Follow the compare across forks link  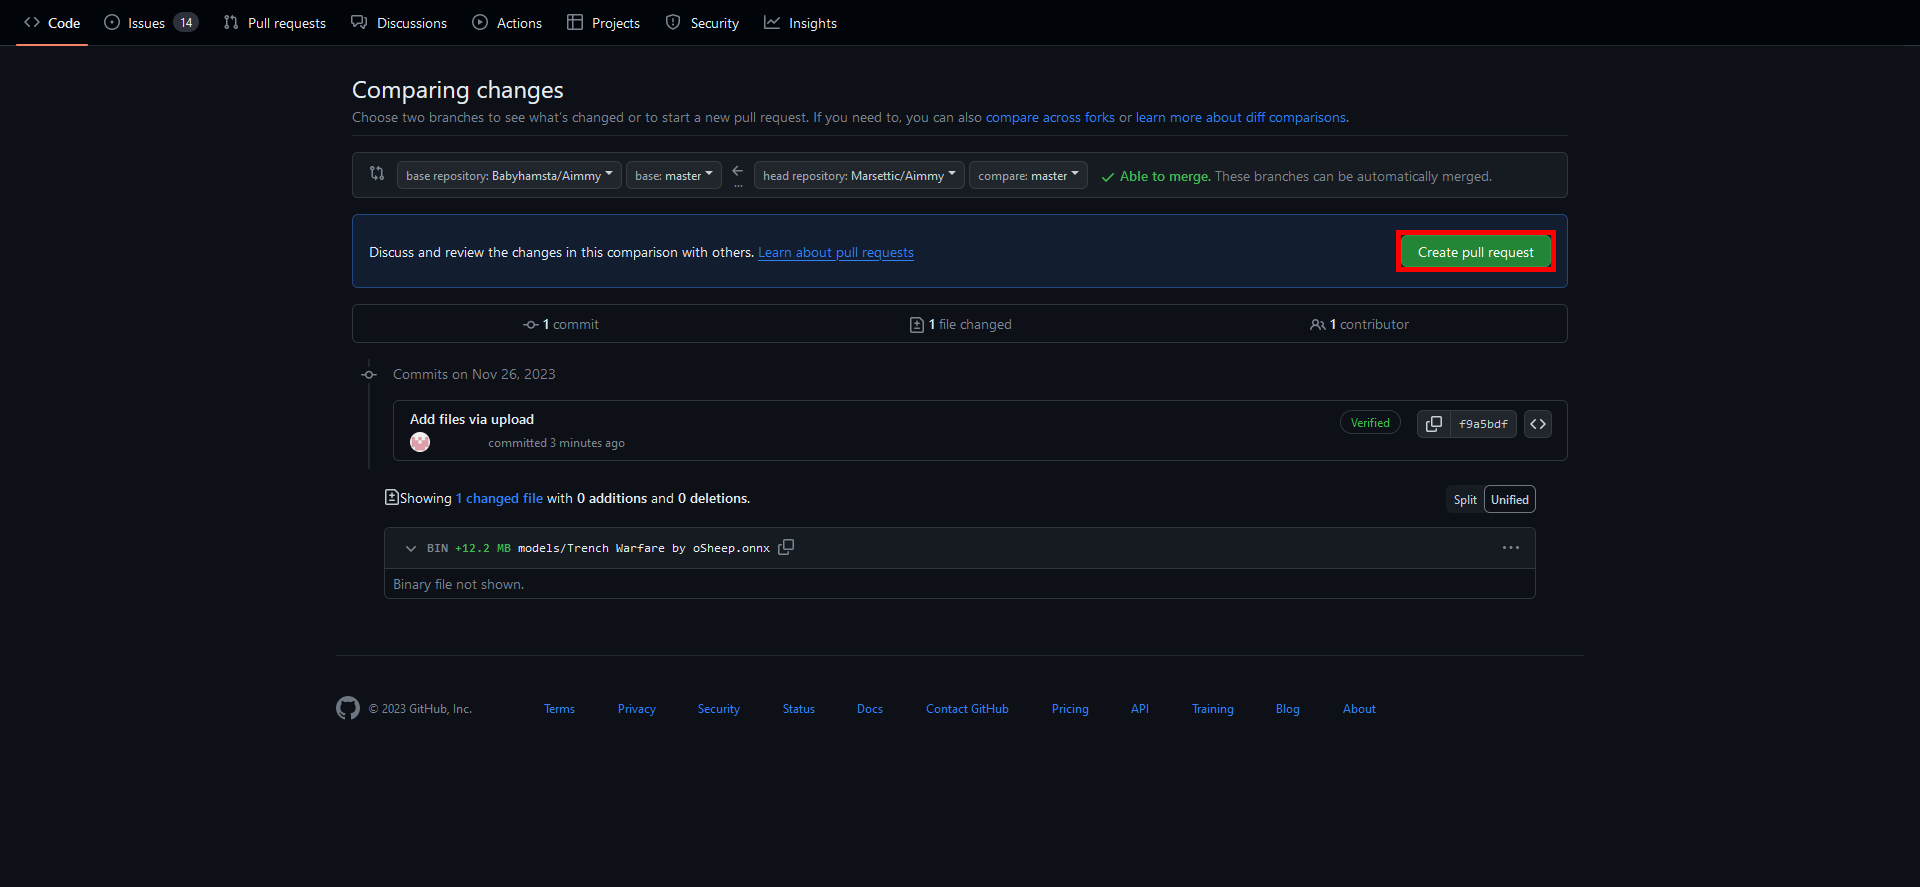(x=1050, y=118)
